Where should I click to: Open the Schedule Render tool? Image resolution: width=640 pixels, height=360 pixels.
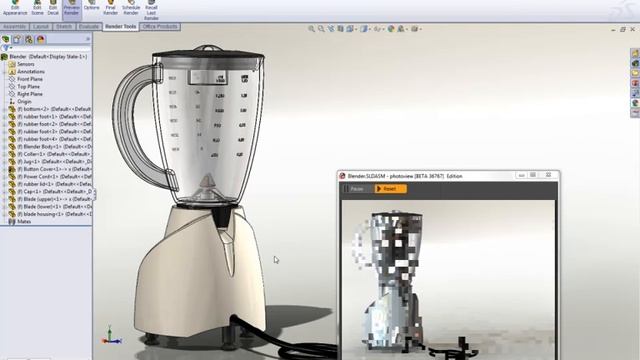click(131, 8)
